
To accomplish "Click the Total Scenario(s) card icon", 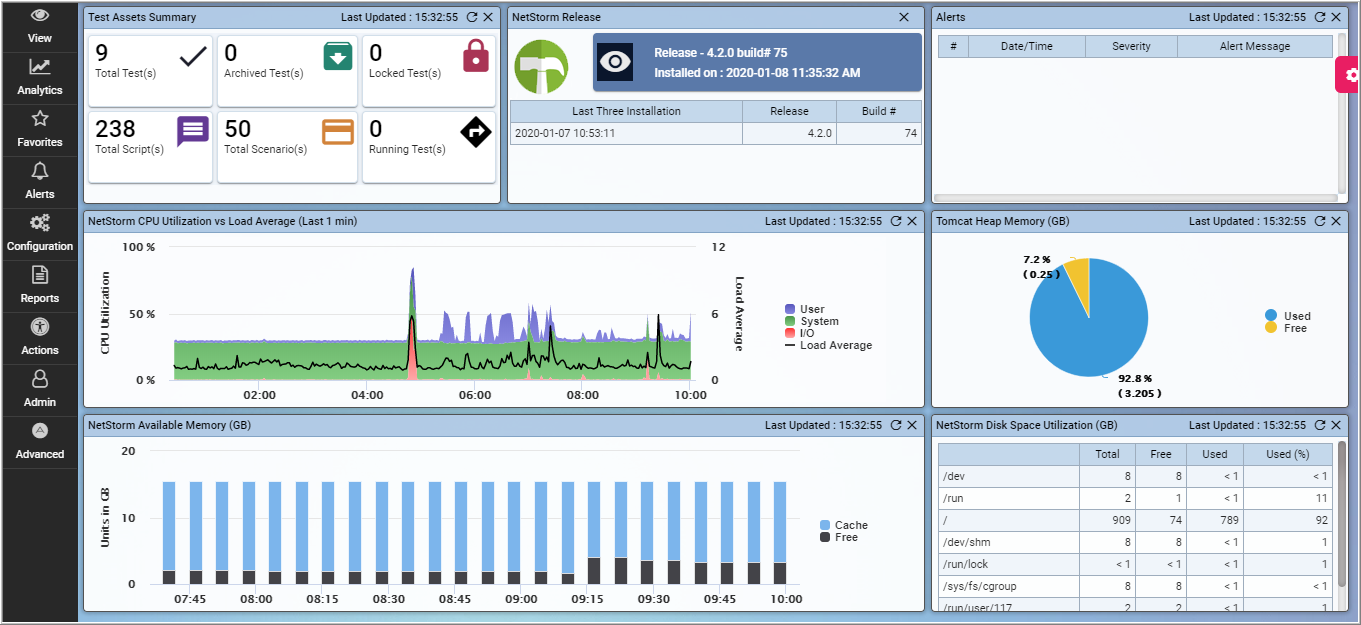I will point(338,131).
